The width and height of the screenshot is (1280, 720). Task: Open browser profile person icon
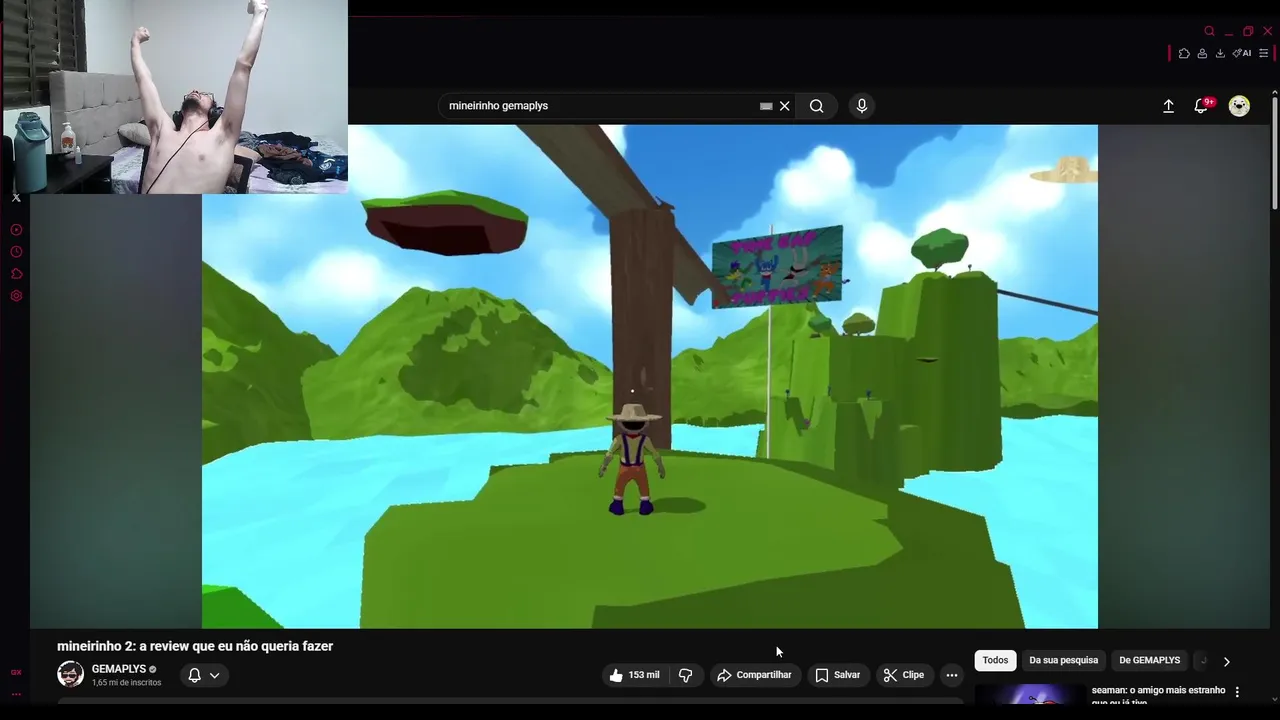[x=1202, y=53]
